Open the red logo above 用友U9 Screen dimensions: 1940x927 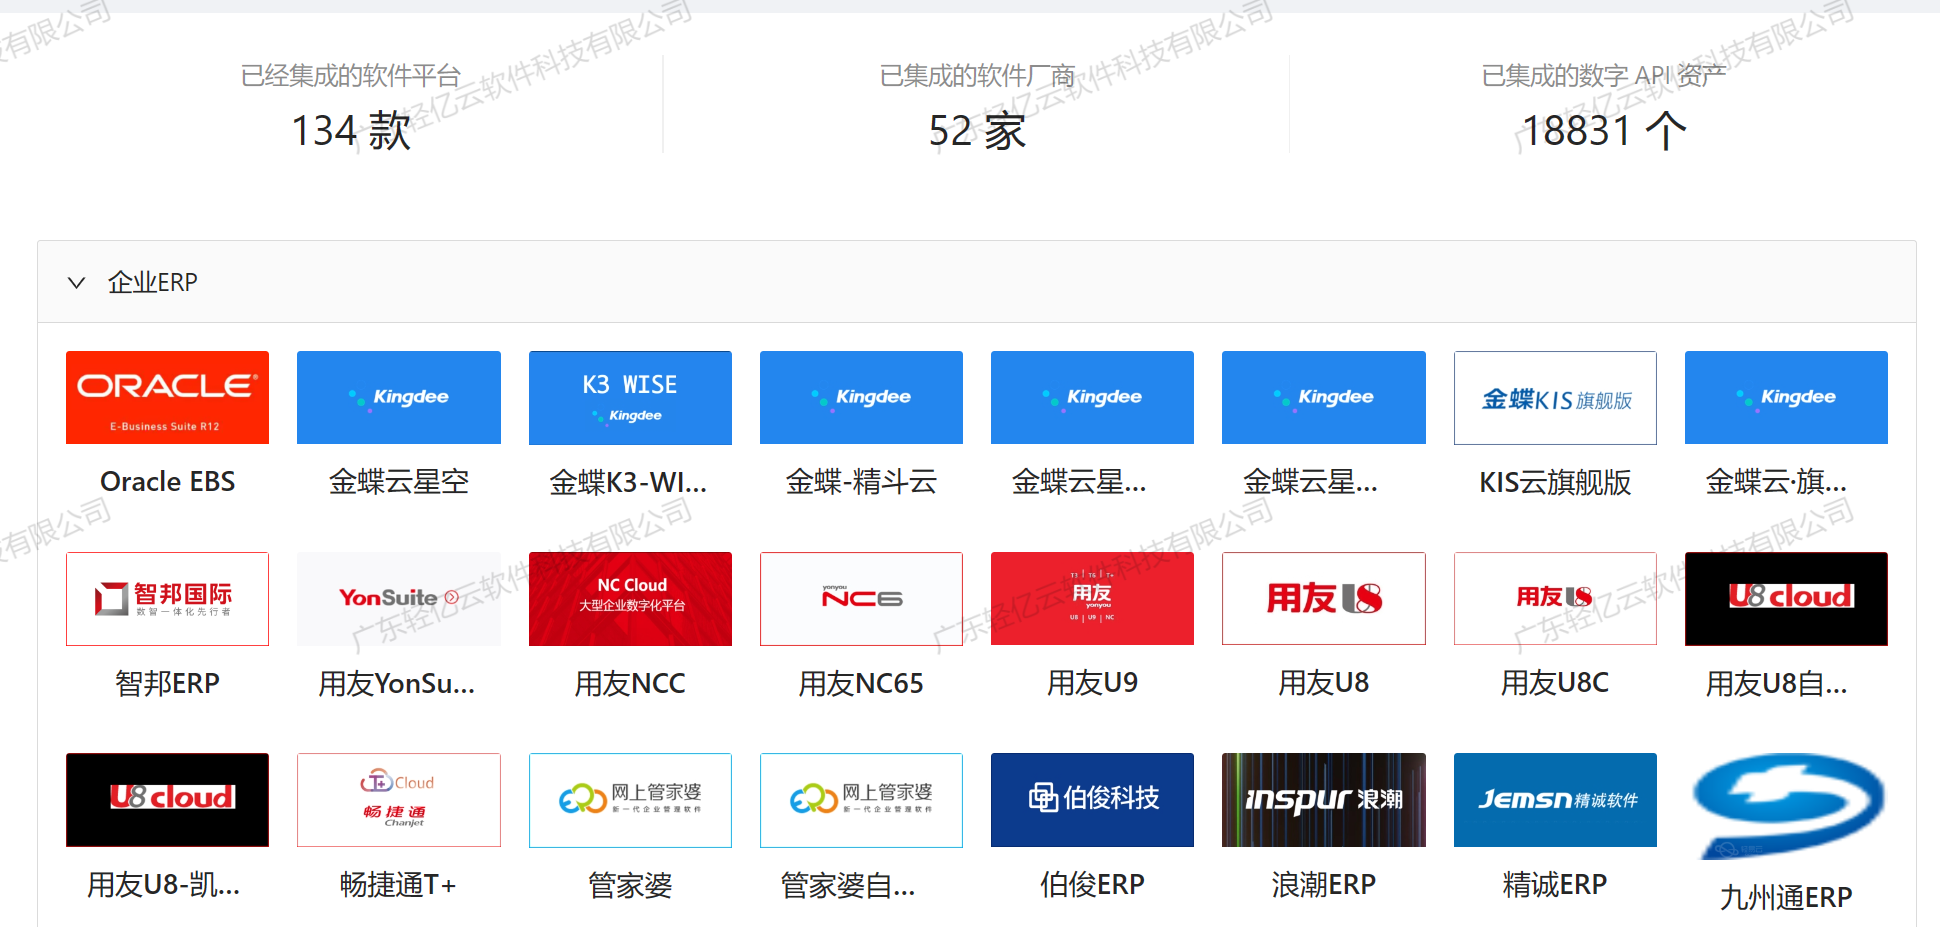[1092, 598]
